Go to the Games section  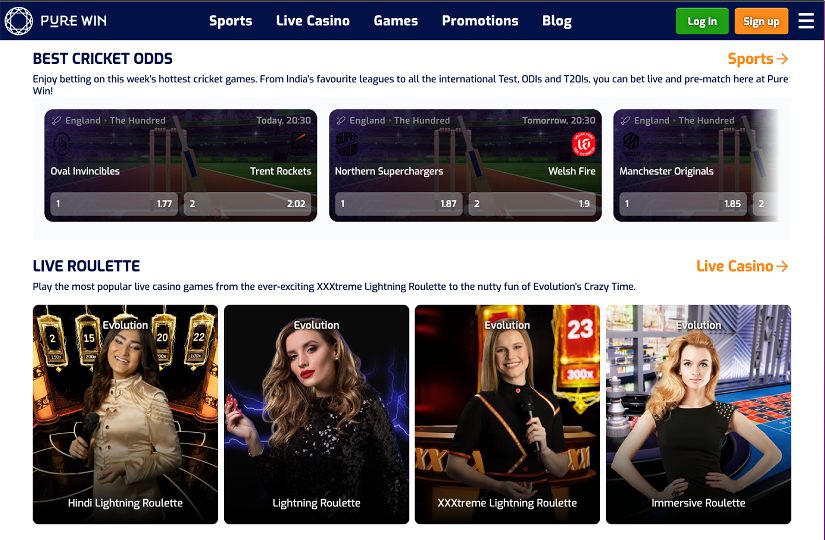396,21
